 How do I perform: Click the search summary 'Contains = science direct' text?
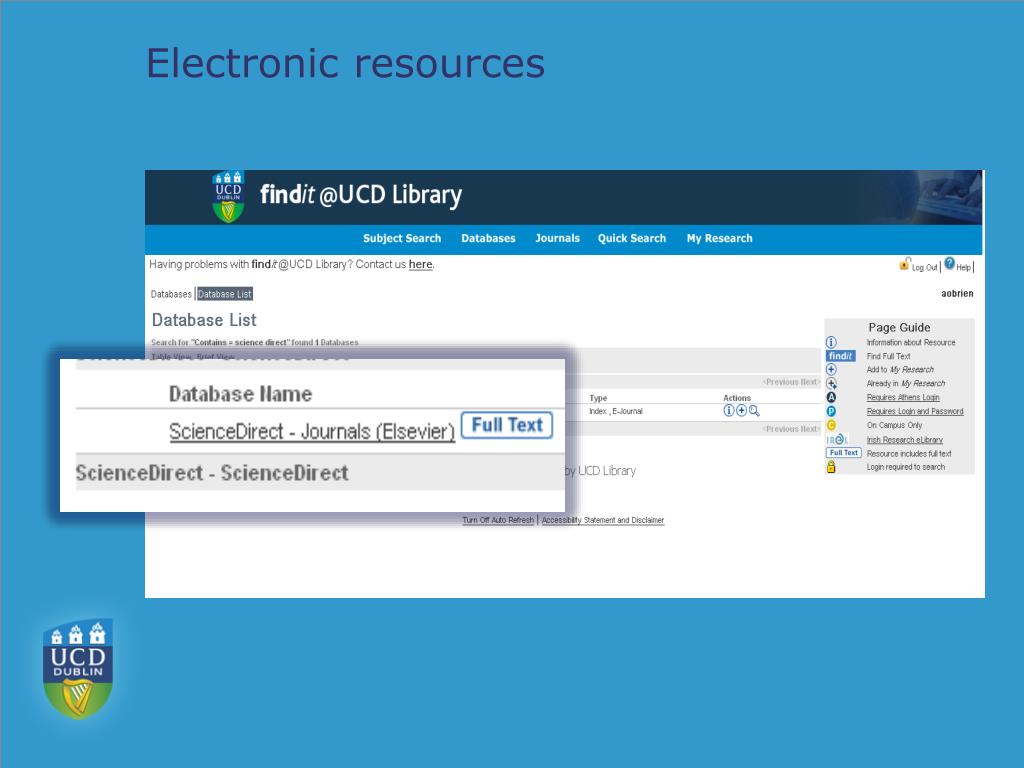240,342
